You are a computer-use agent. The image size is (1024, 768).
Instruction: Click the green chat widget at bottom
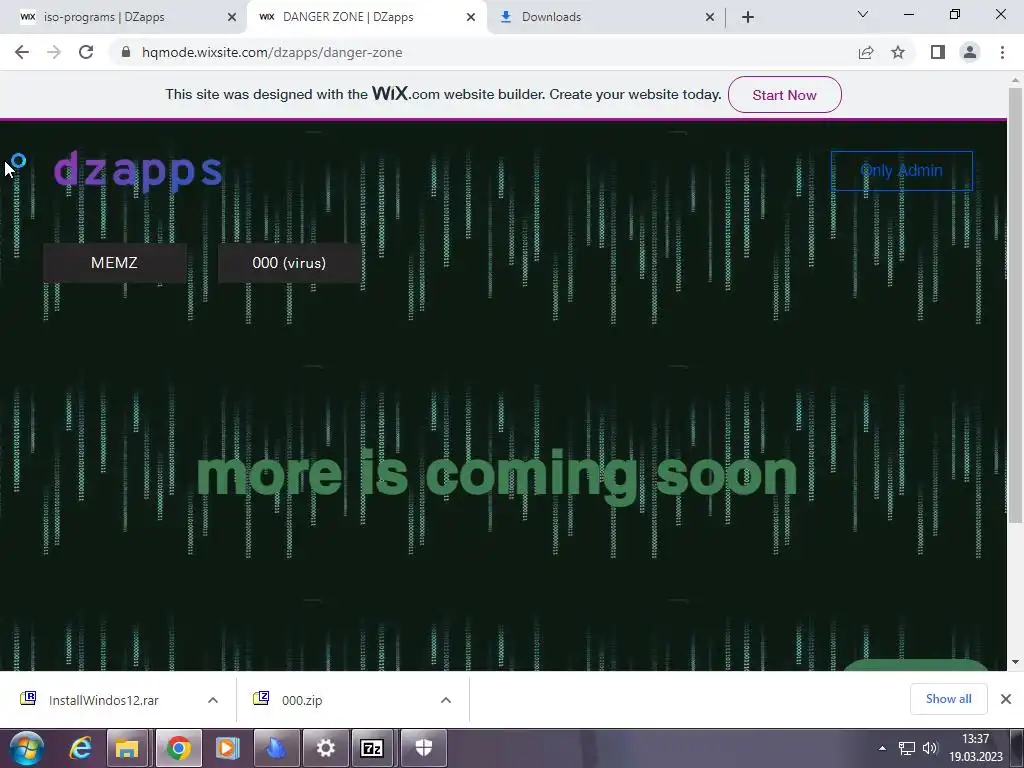[x=916, y=665]
